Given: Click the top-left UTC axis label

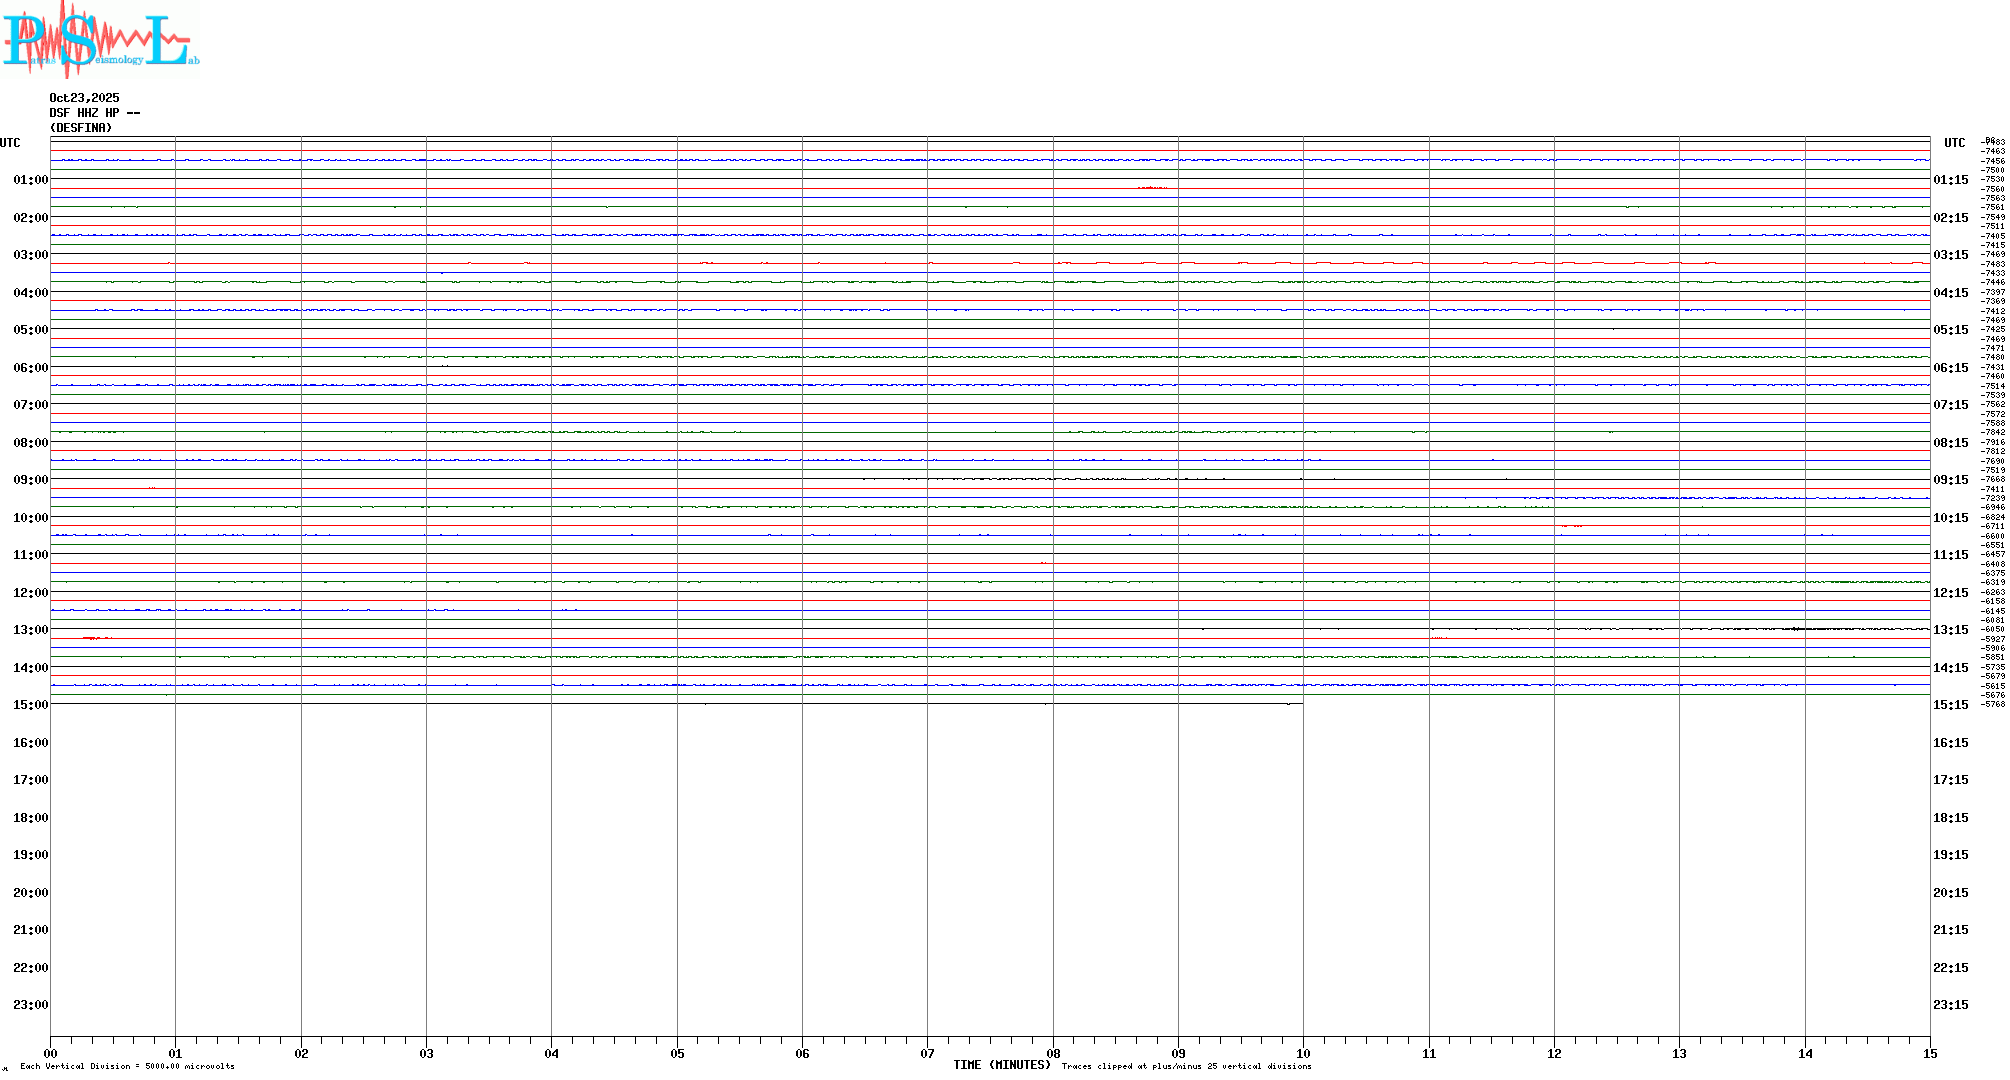Looking at the screenshot, I should (x=10, y=143).
